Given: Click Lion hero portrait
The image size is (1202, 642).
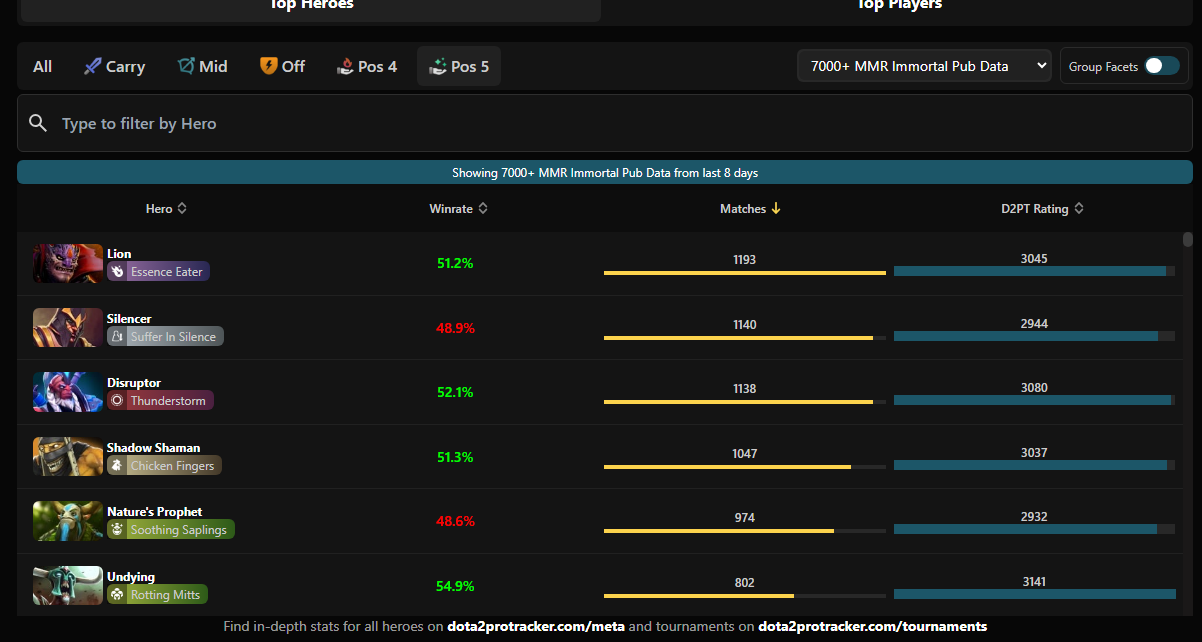Looking at the screenshot, I should click(68, 263).
